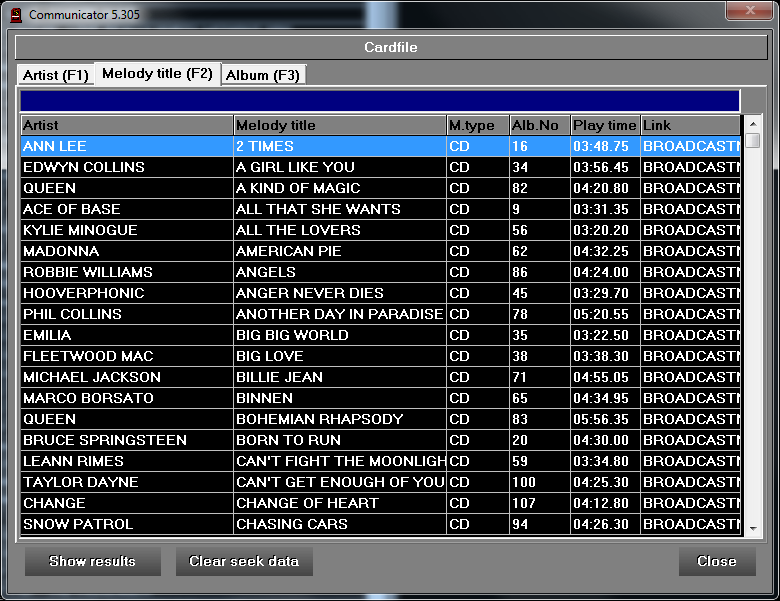Viewport: 780px width, 601px height.
Task: Click the BORN TO RUN title
Action: [288, 440]
